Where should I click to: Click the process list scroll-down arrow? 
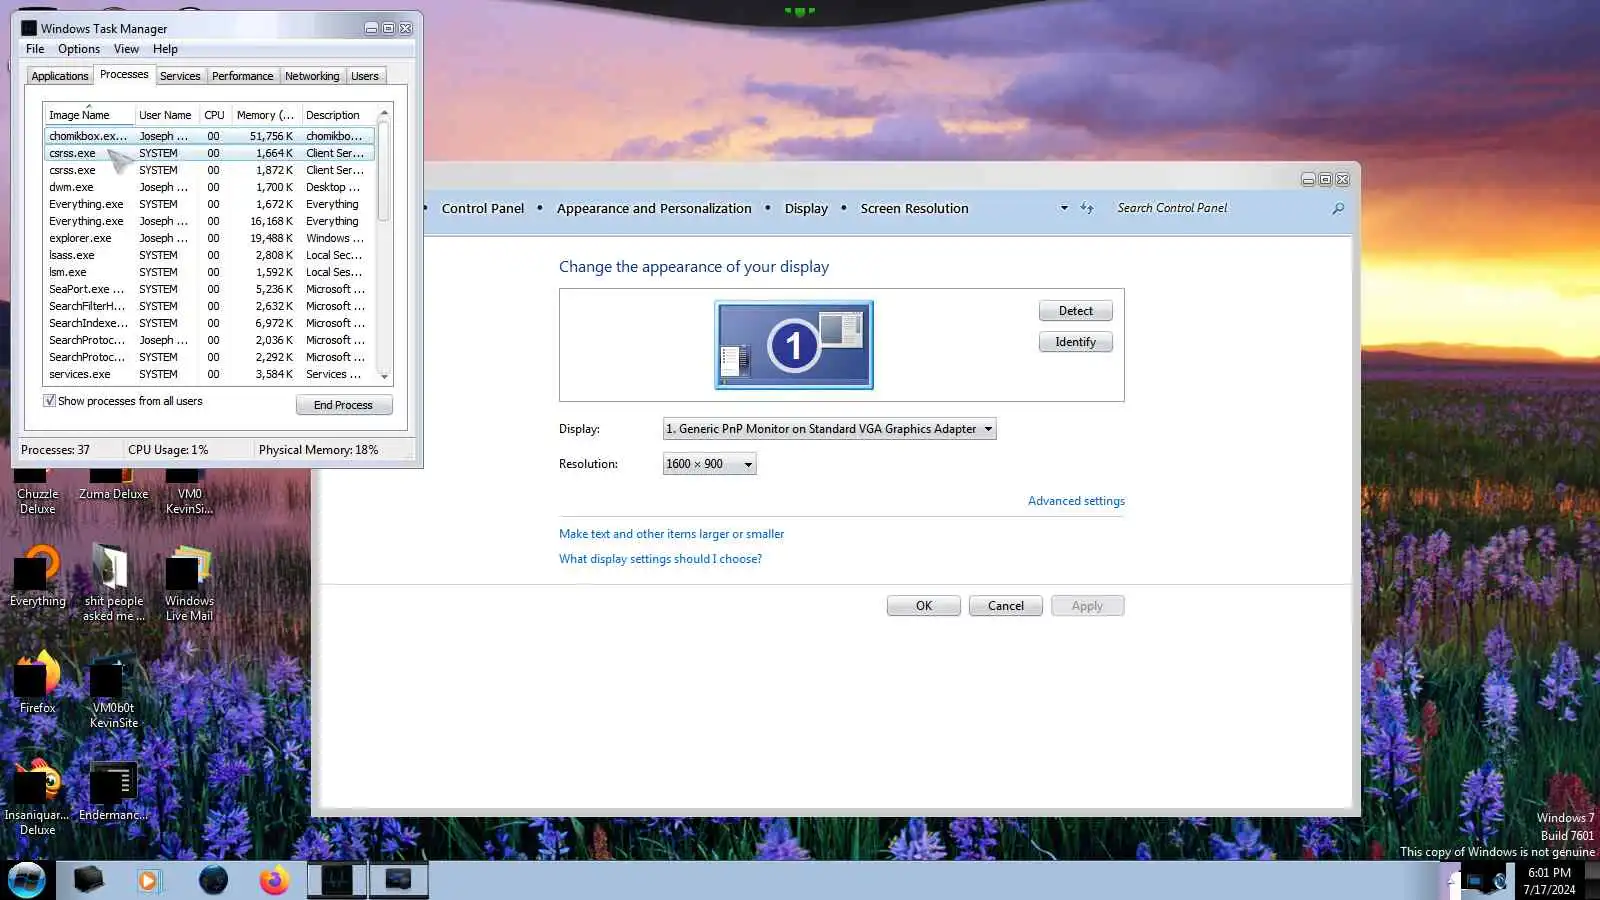point(384,377)
